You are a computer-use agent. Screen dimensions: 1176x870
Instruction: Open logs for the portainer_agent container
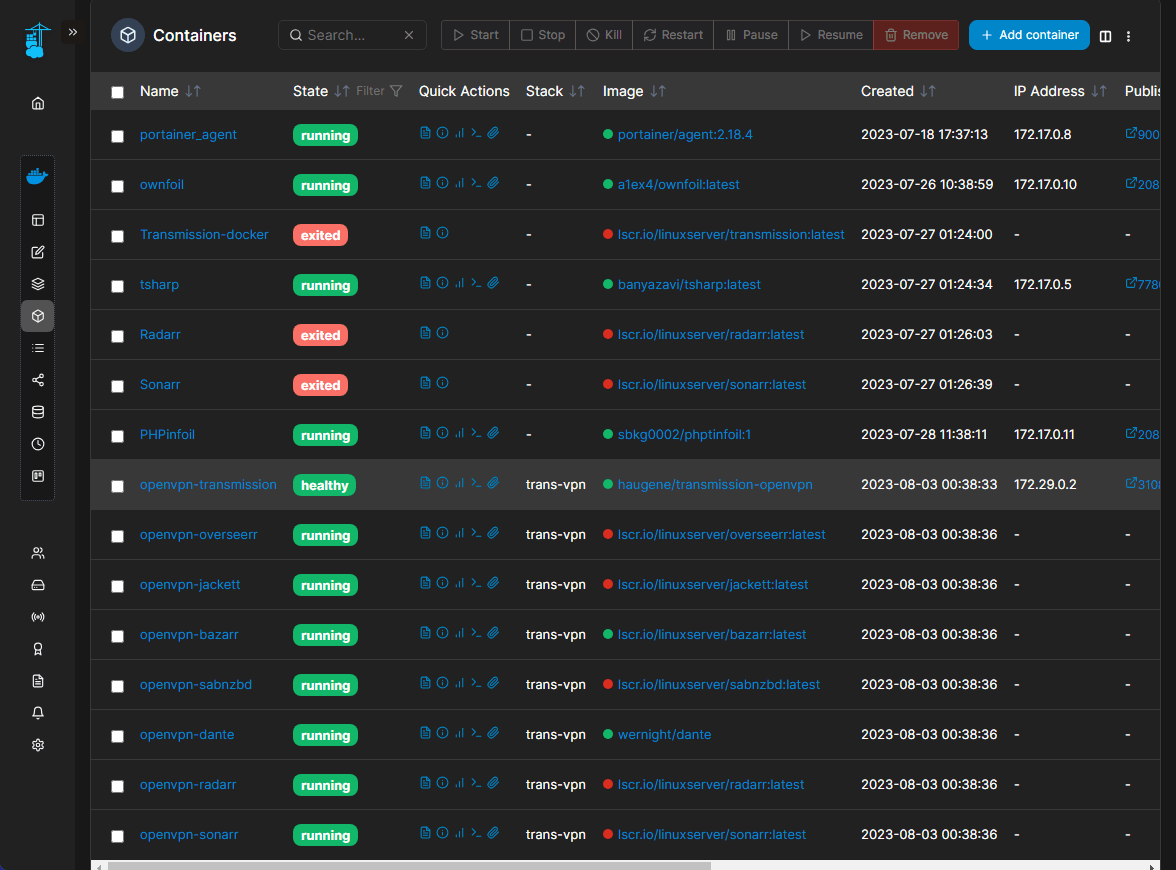[425, 133]
